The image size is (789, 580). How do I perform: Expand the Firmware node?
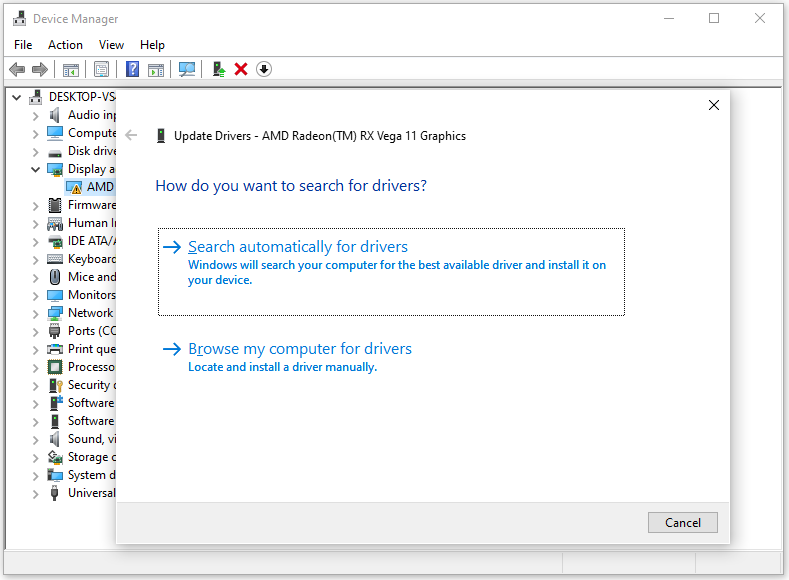pyautogui.click(x=35, y=206)
